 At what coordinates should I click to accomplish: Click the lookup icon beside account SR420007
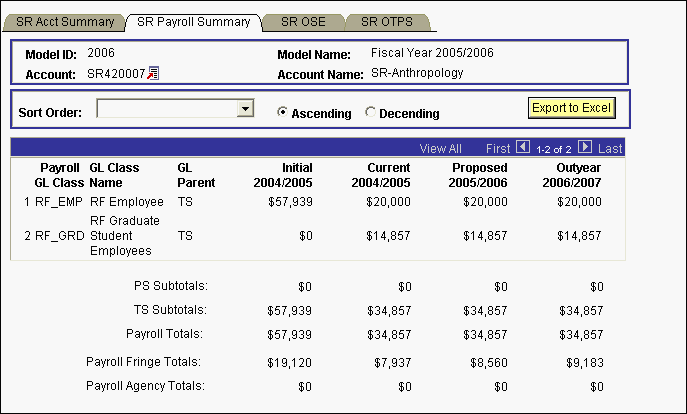[153, 73]
